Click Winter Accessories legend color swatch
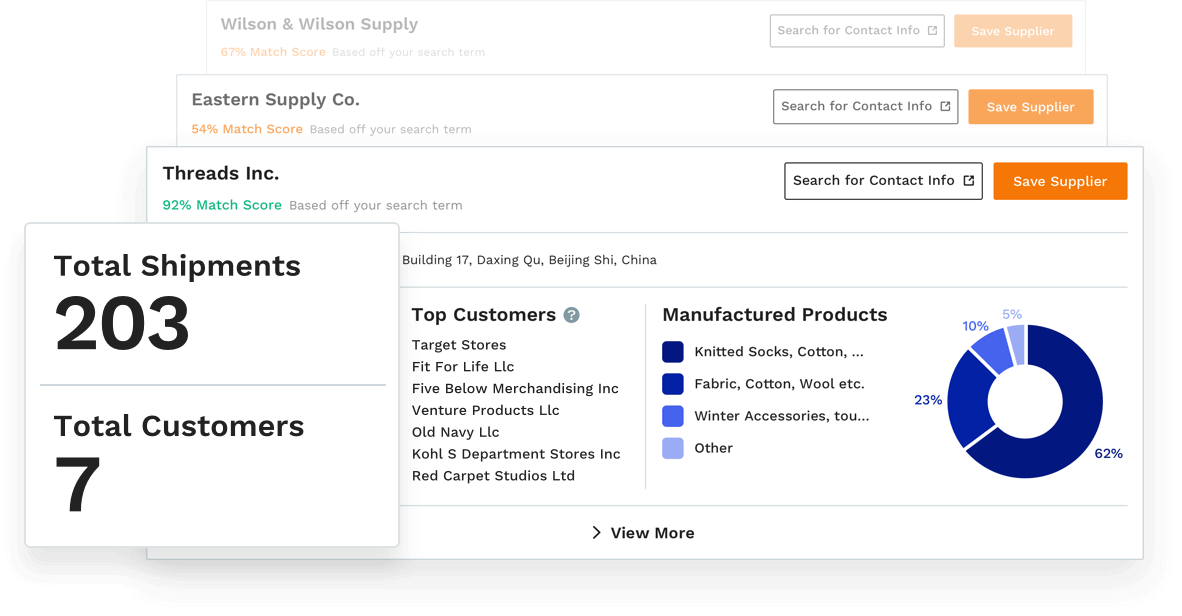 click(672, 416)
